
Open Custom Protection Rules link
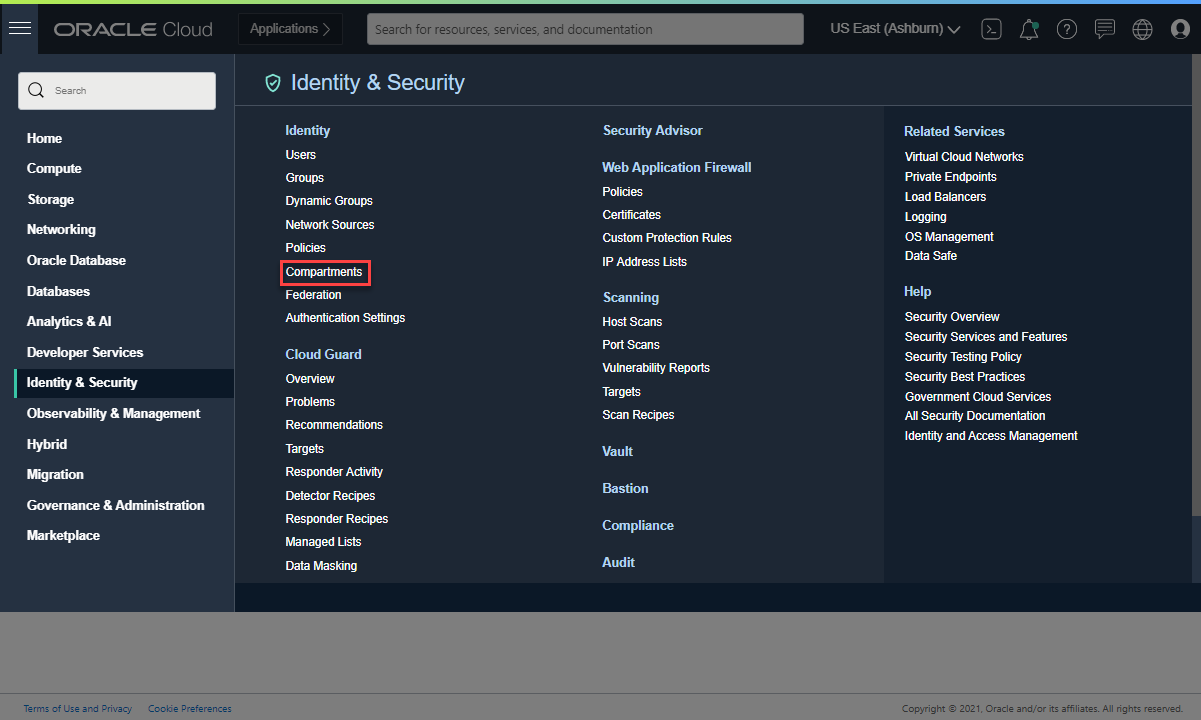tap(667, 238)
